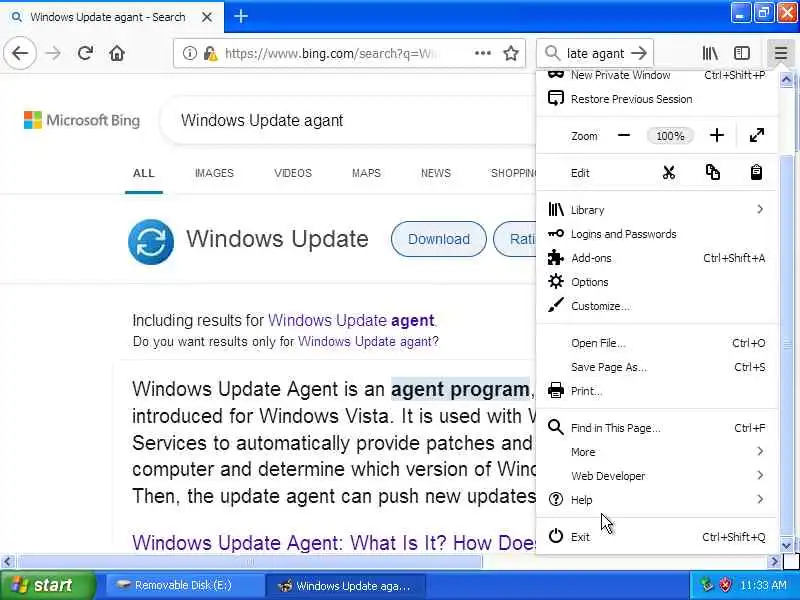Toggle the sidebars toolbar button

click(742, 53)
